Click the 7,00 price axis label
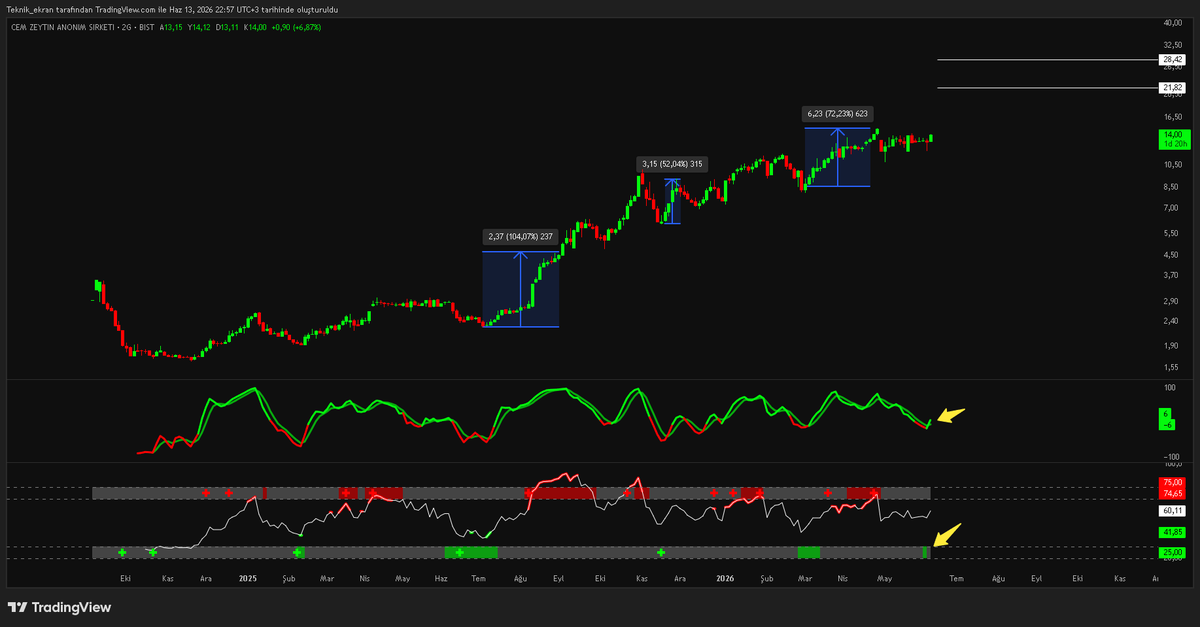Screen dimensions: 1200x627 [1172, 208]
